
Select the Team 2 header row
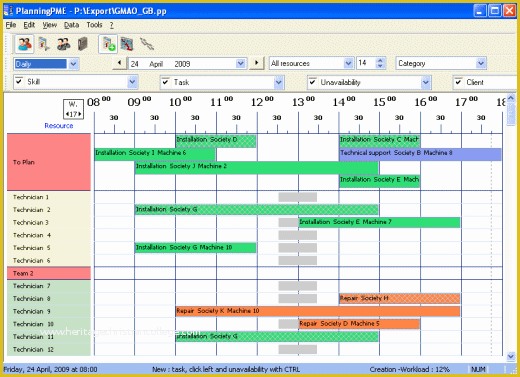(49, 273)
